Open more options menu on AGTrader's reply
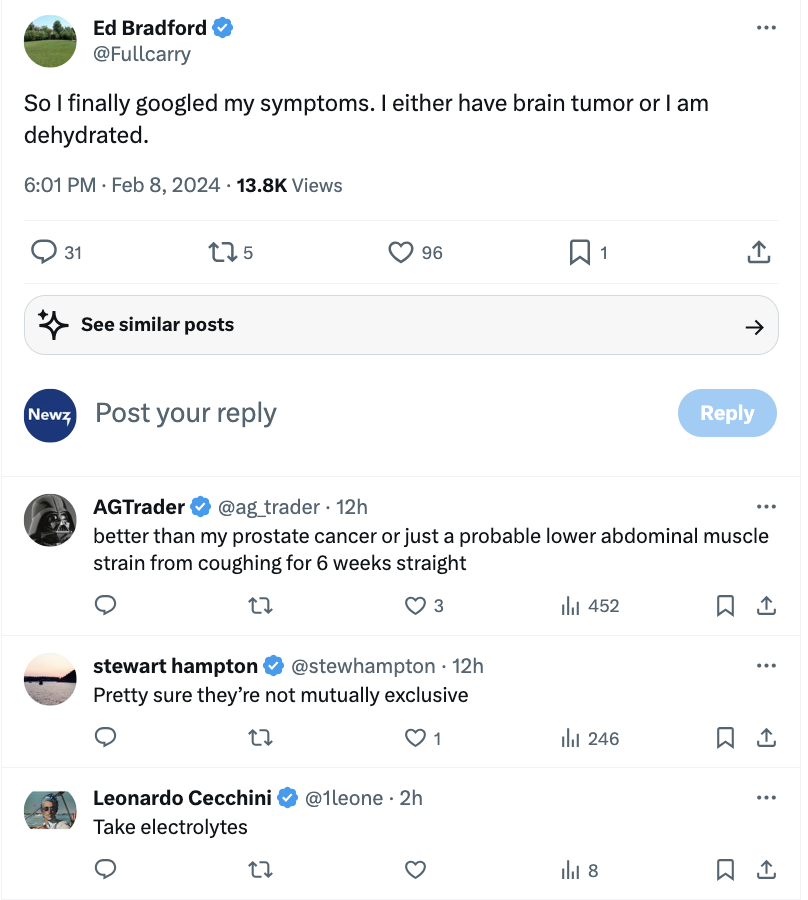This screenshot has width=808, height=900. pyautogui.click(x=766, y=507)
